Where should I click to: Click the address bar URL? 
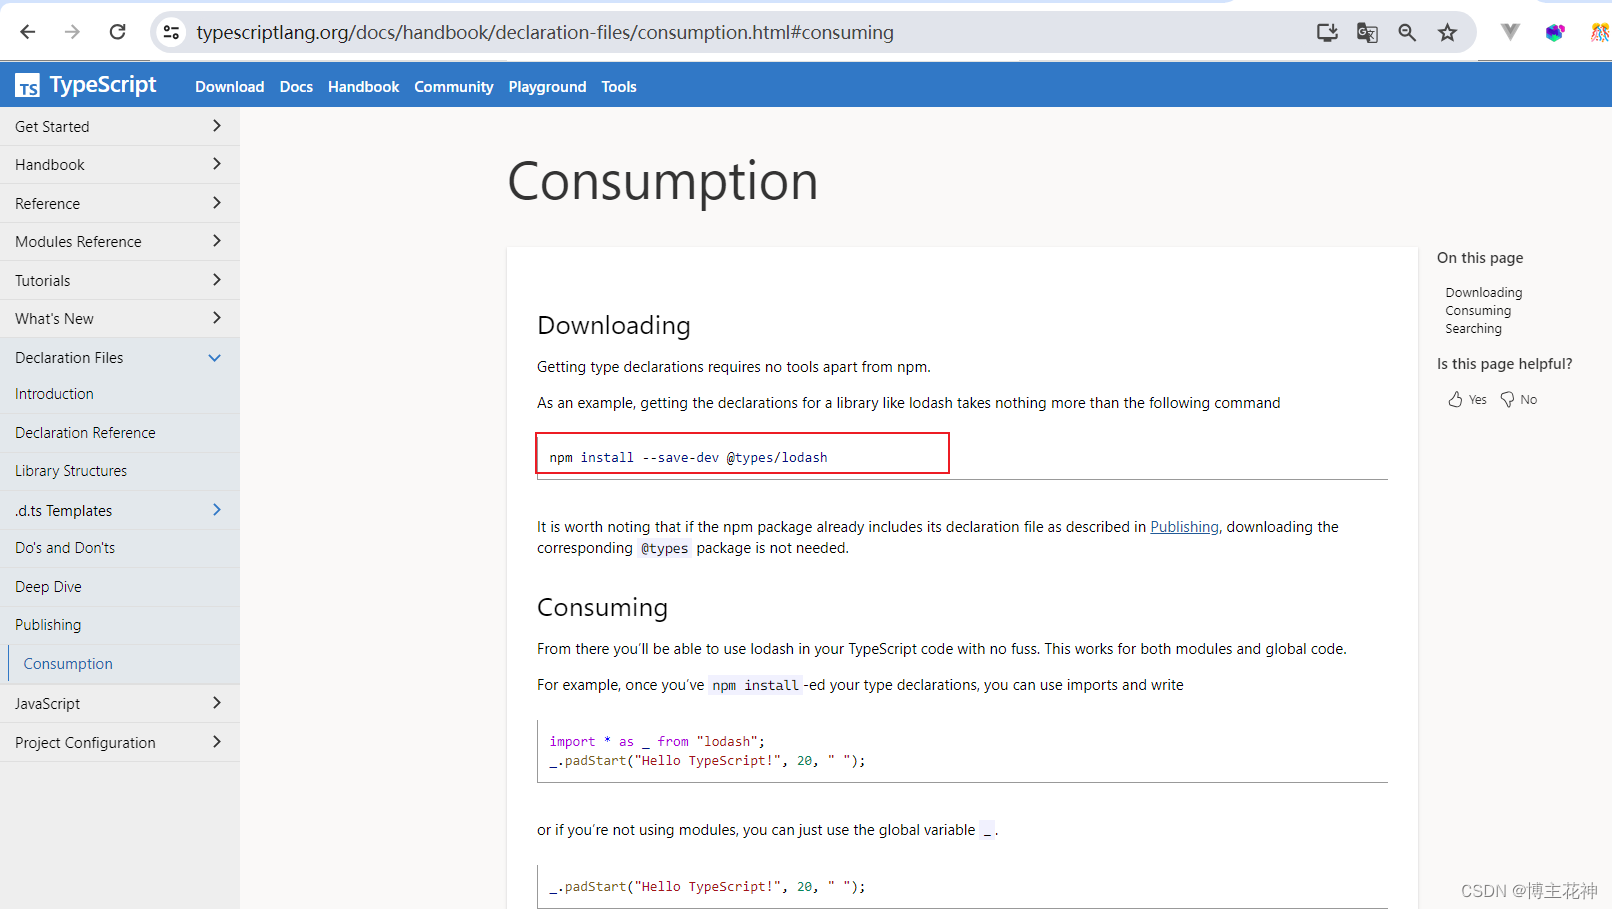(545, 32)
